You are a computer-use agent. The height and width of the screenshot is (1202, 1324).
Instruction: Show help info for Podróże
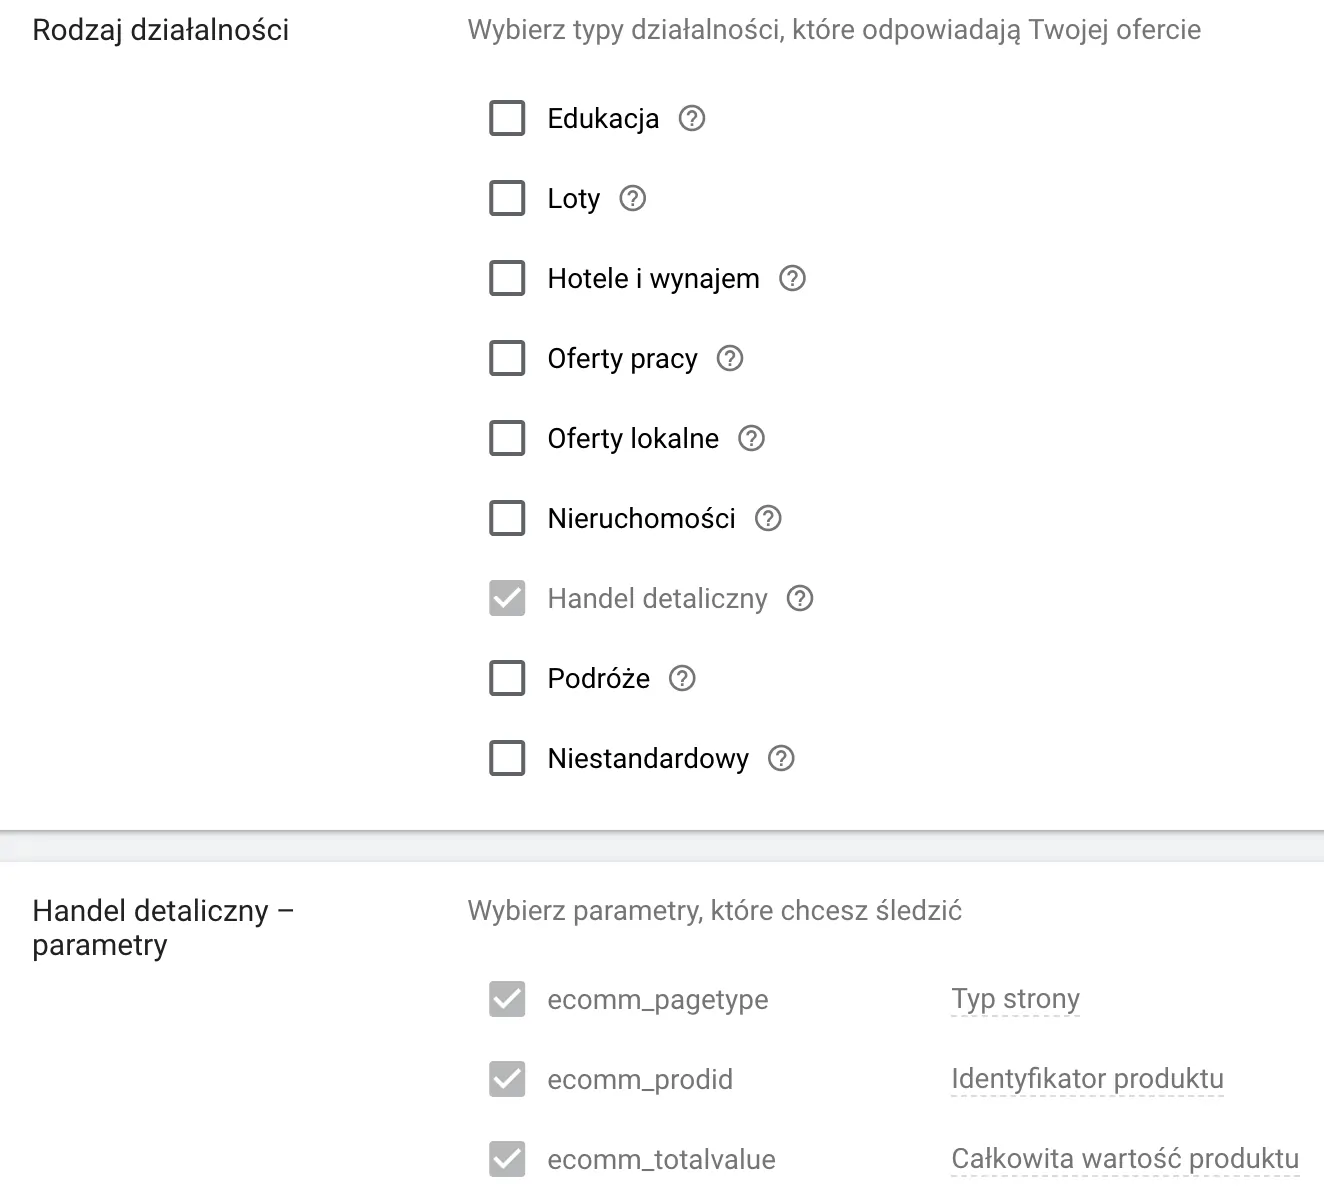pos(682,679)
